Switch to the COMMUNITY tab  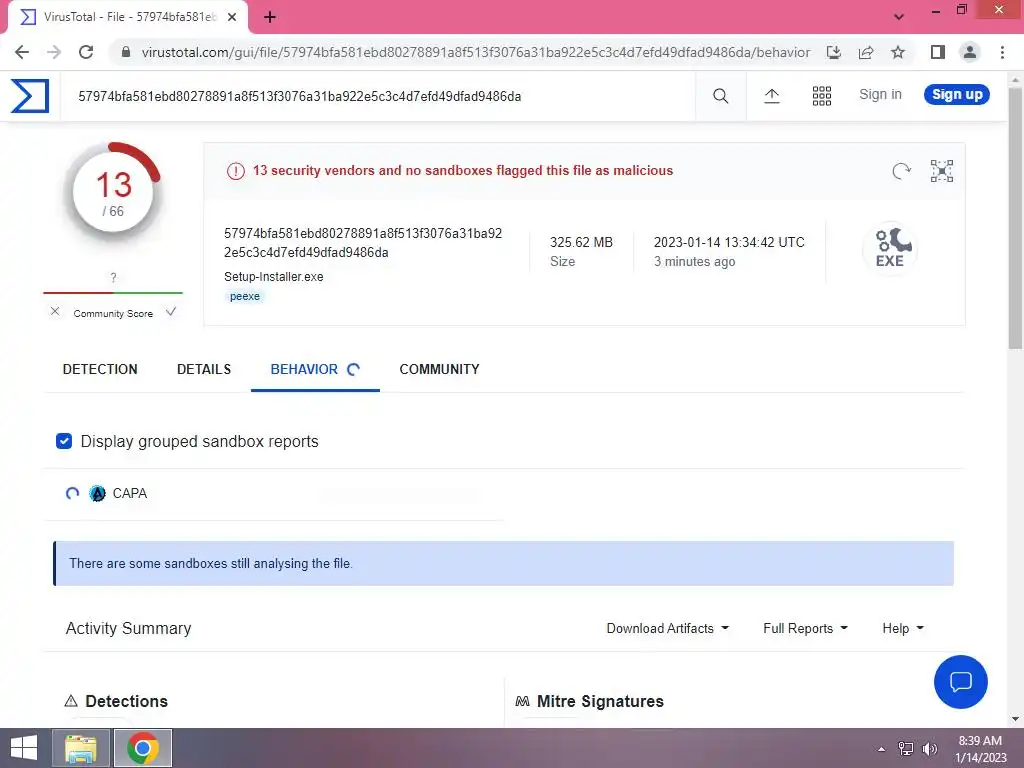pyautogui.click(x=439, y=370)
